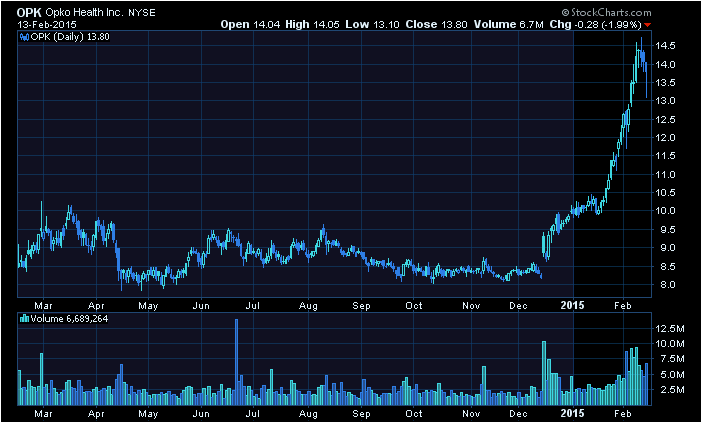Click the 10.0M volume axis label
Viewport: 702px width, 423px height.
pyautogui.click(x=671, y=344)
